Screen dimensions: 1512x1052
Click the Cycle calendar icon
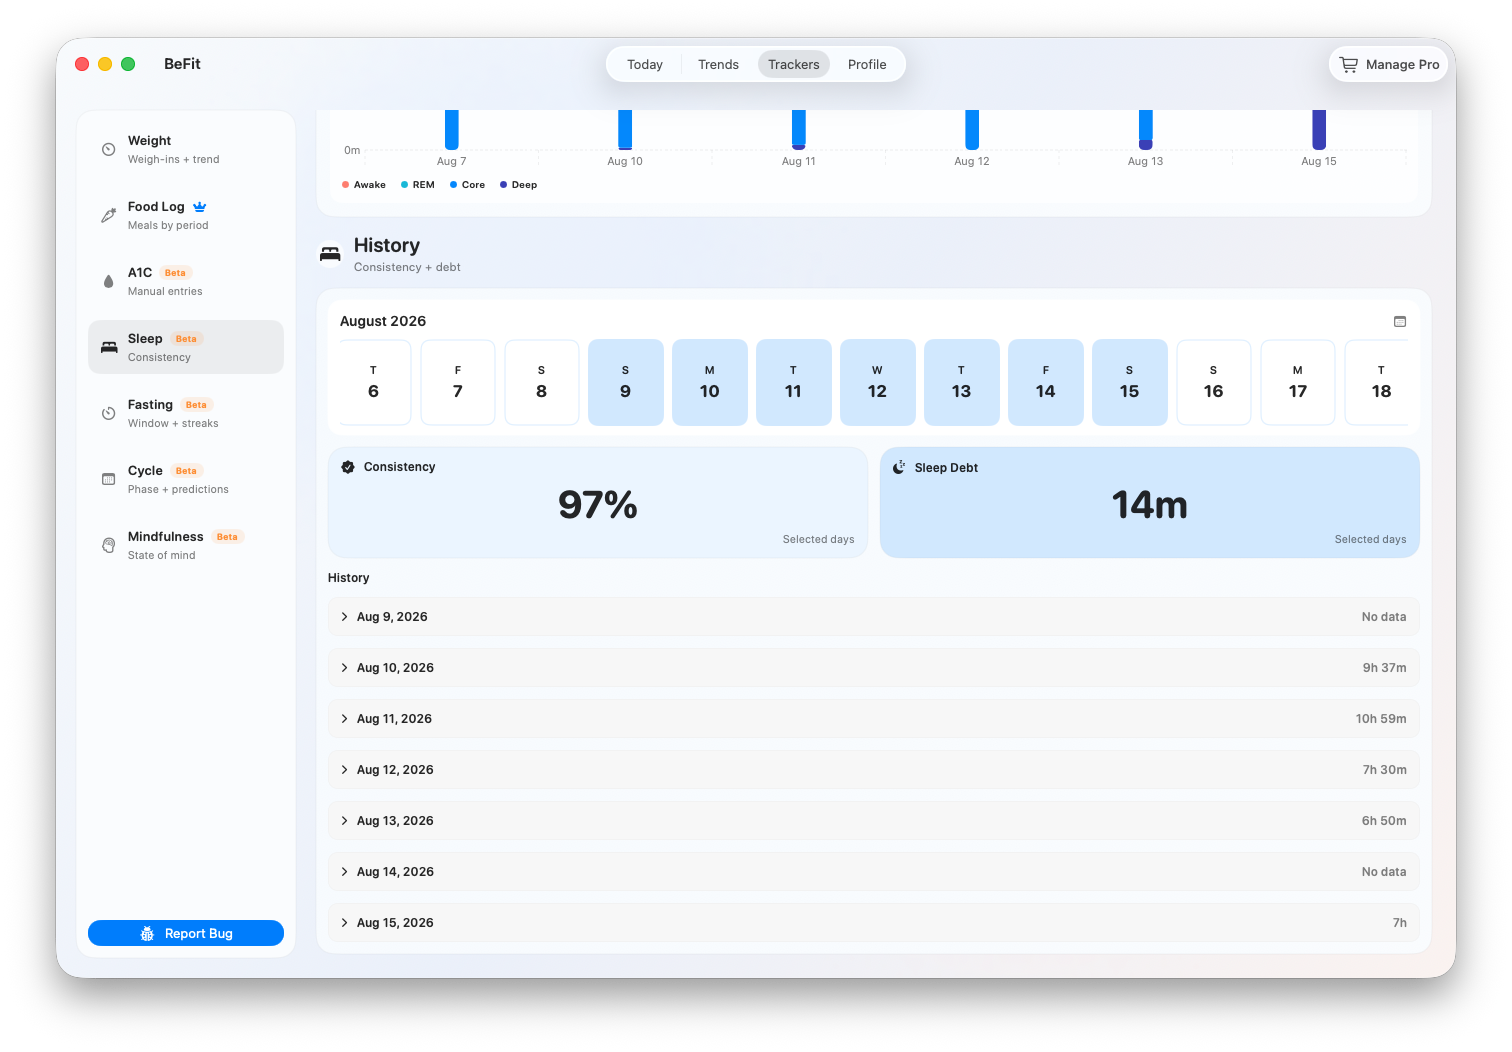(x=109, y=479)
